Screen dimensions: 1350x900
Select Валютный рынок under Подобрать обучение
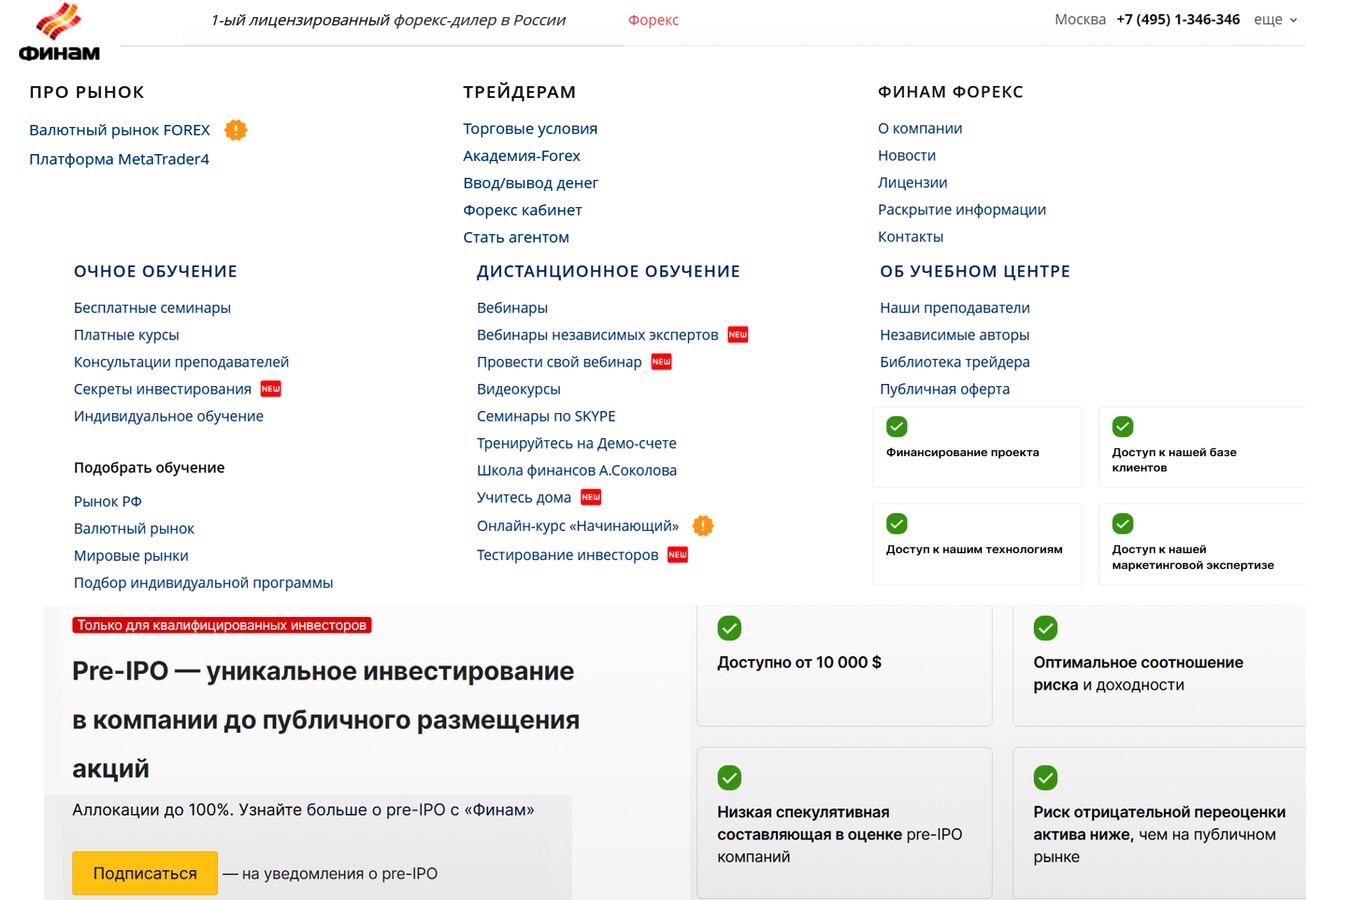point(134,528)
